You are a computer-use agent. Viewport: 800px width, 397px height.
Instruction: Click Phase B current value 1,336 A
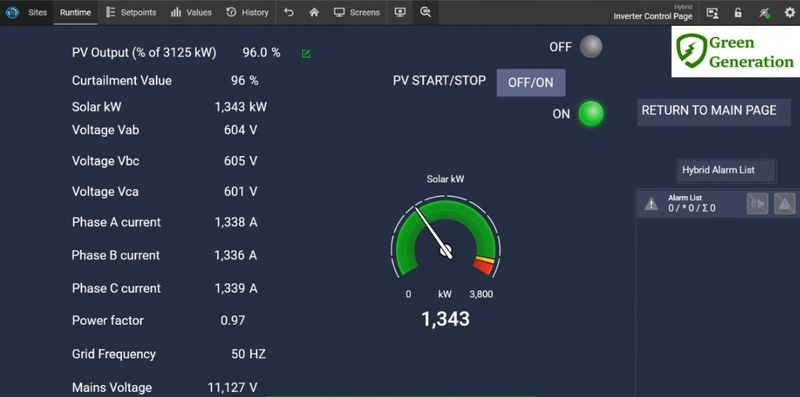tap(236, 255)
